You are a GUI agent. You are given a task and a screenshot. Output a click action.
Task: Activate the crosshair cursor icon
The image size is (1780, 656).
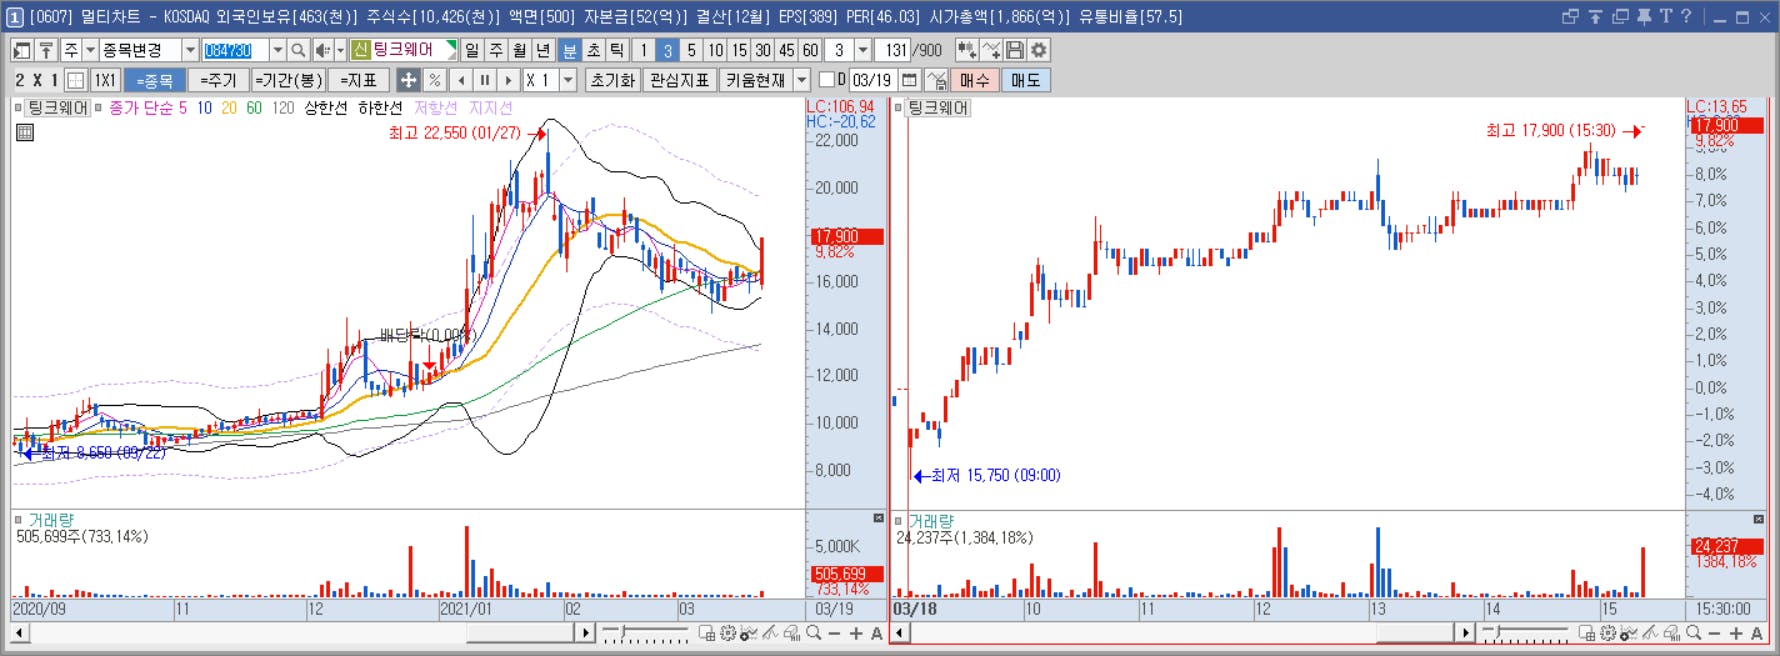point(408,80)
